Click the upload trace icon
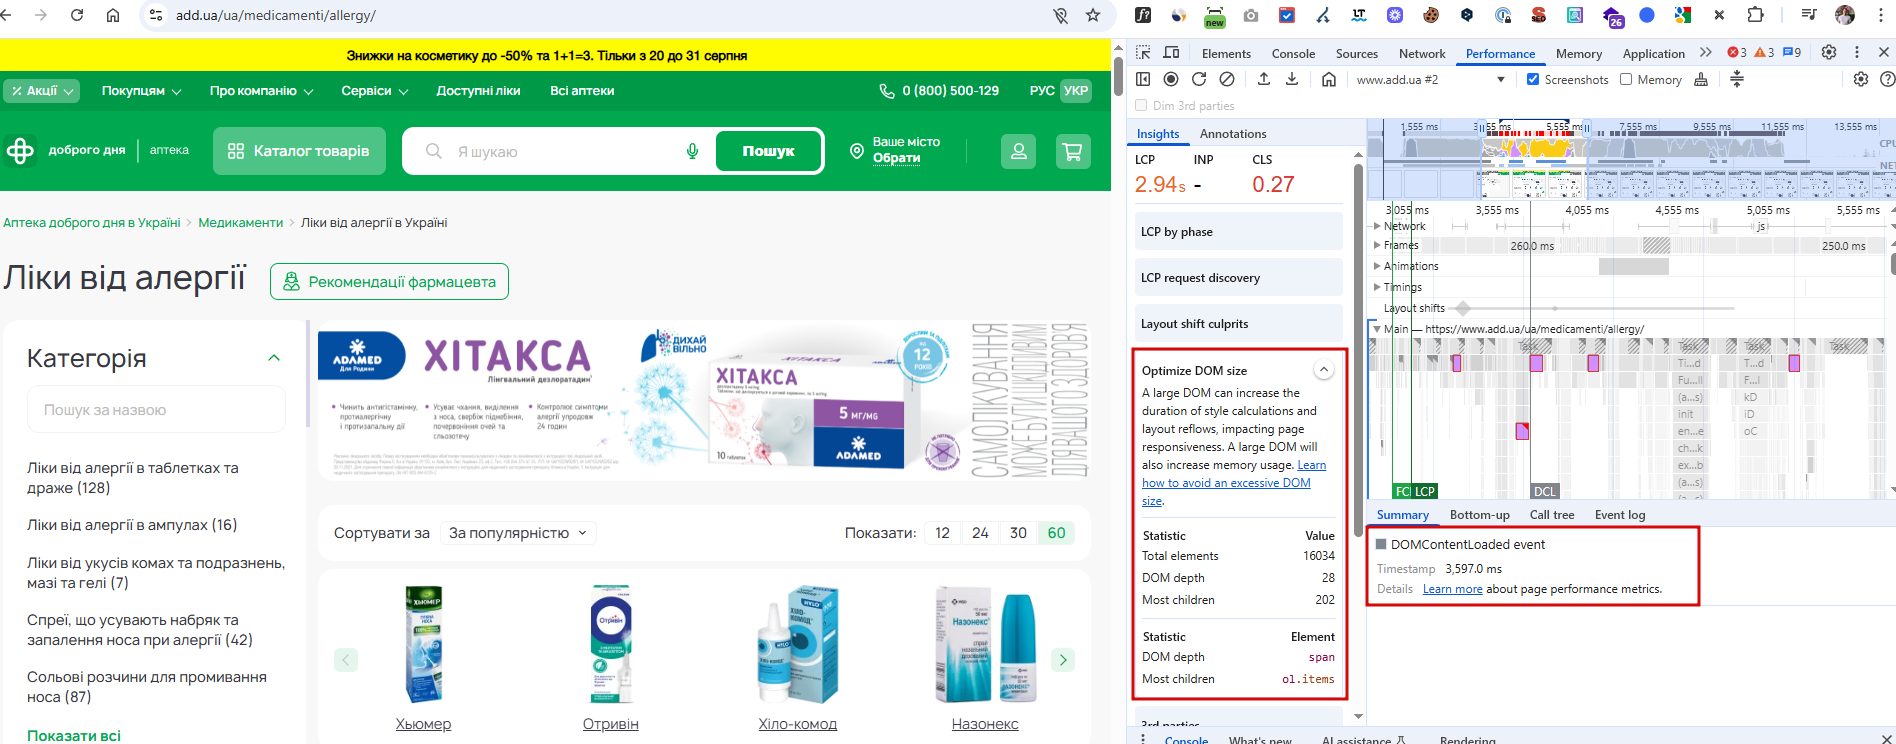 1264,79
